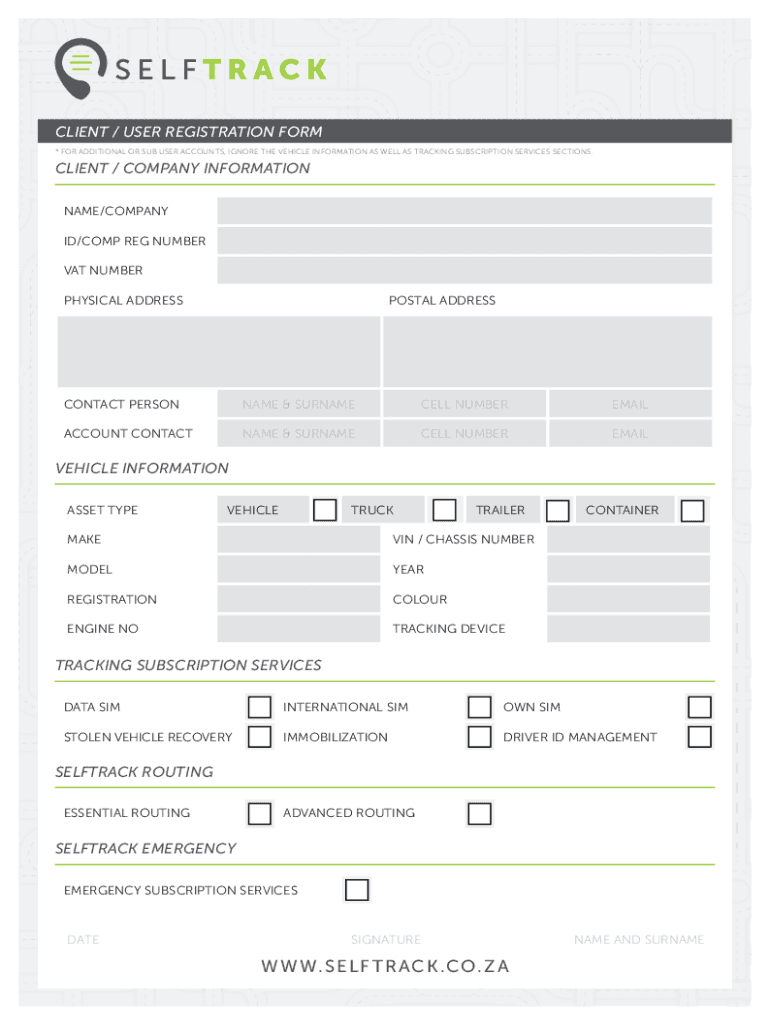
Task: Check the Truck asset type box
Action: pos(445,510)
